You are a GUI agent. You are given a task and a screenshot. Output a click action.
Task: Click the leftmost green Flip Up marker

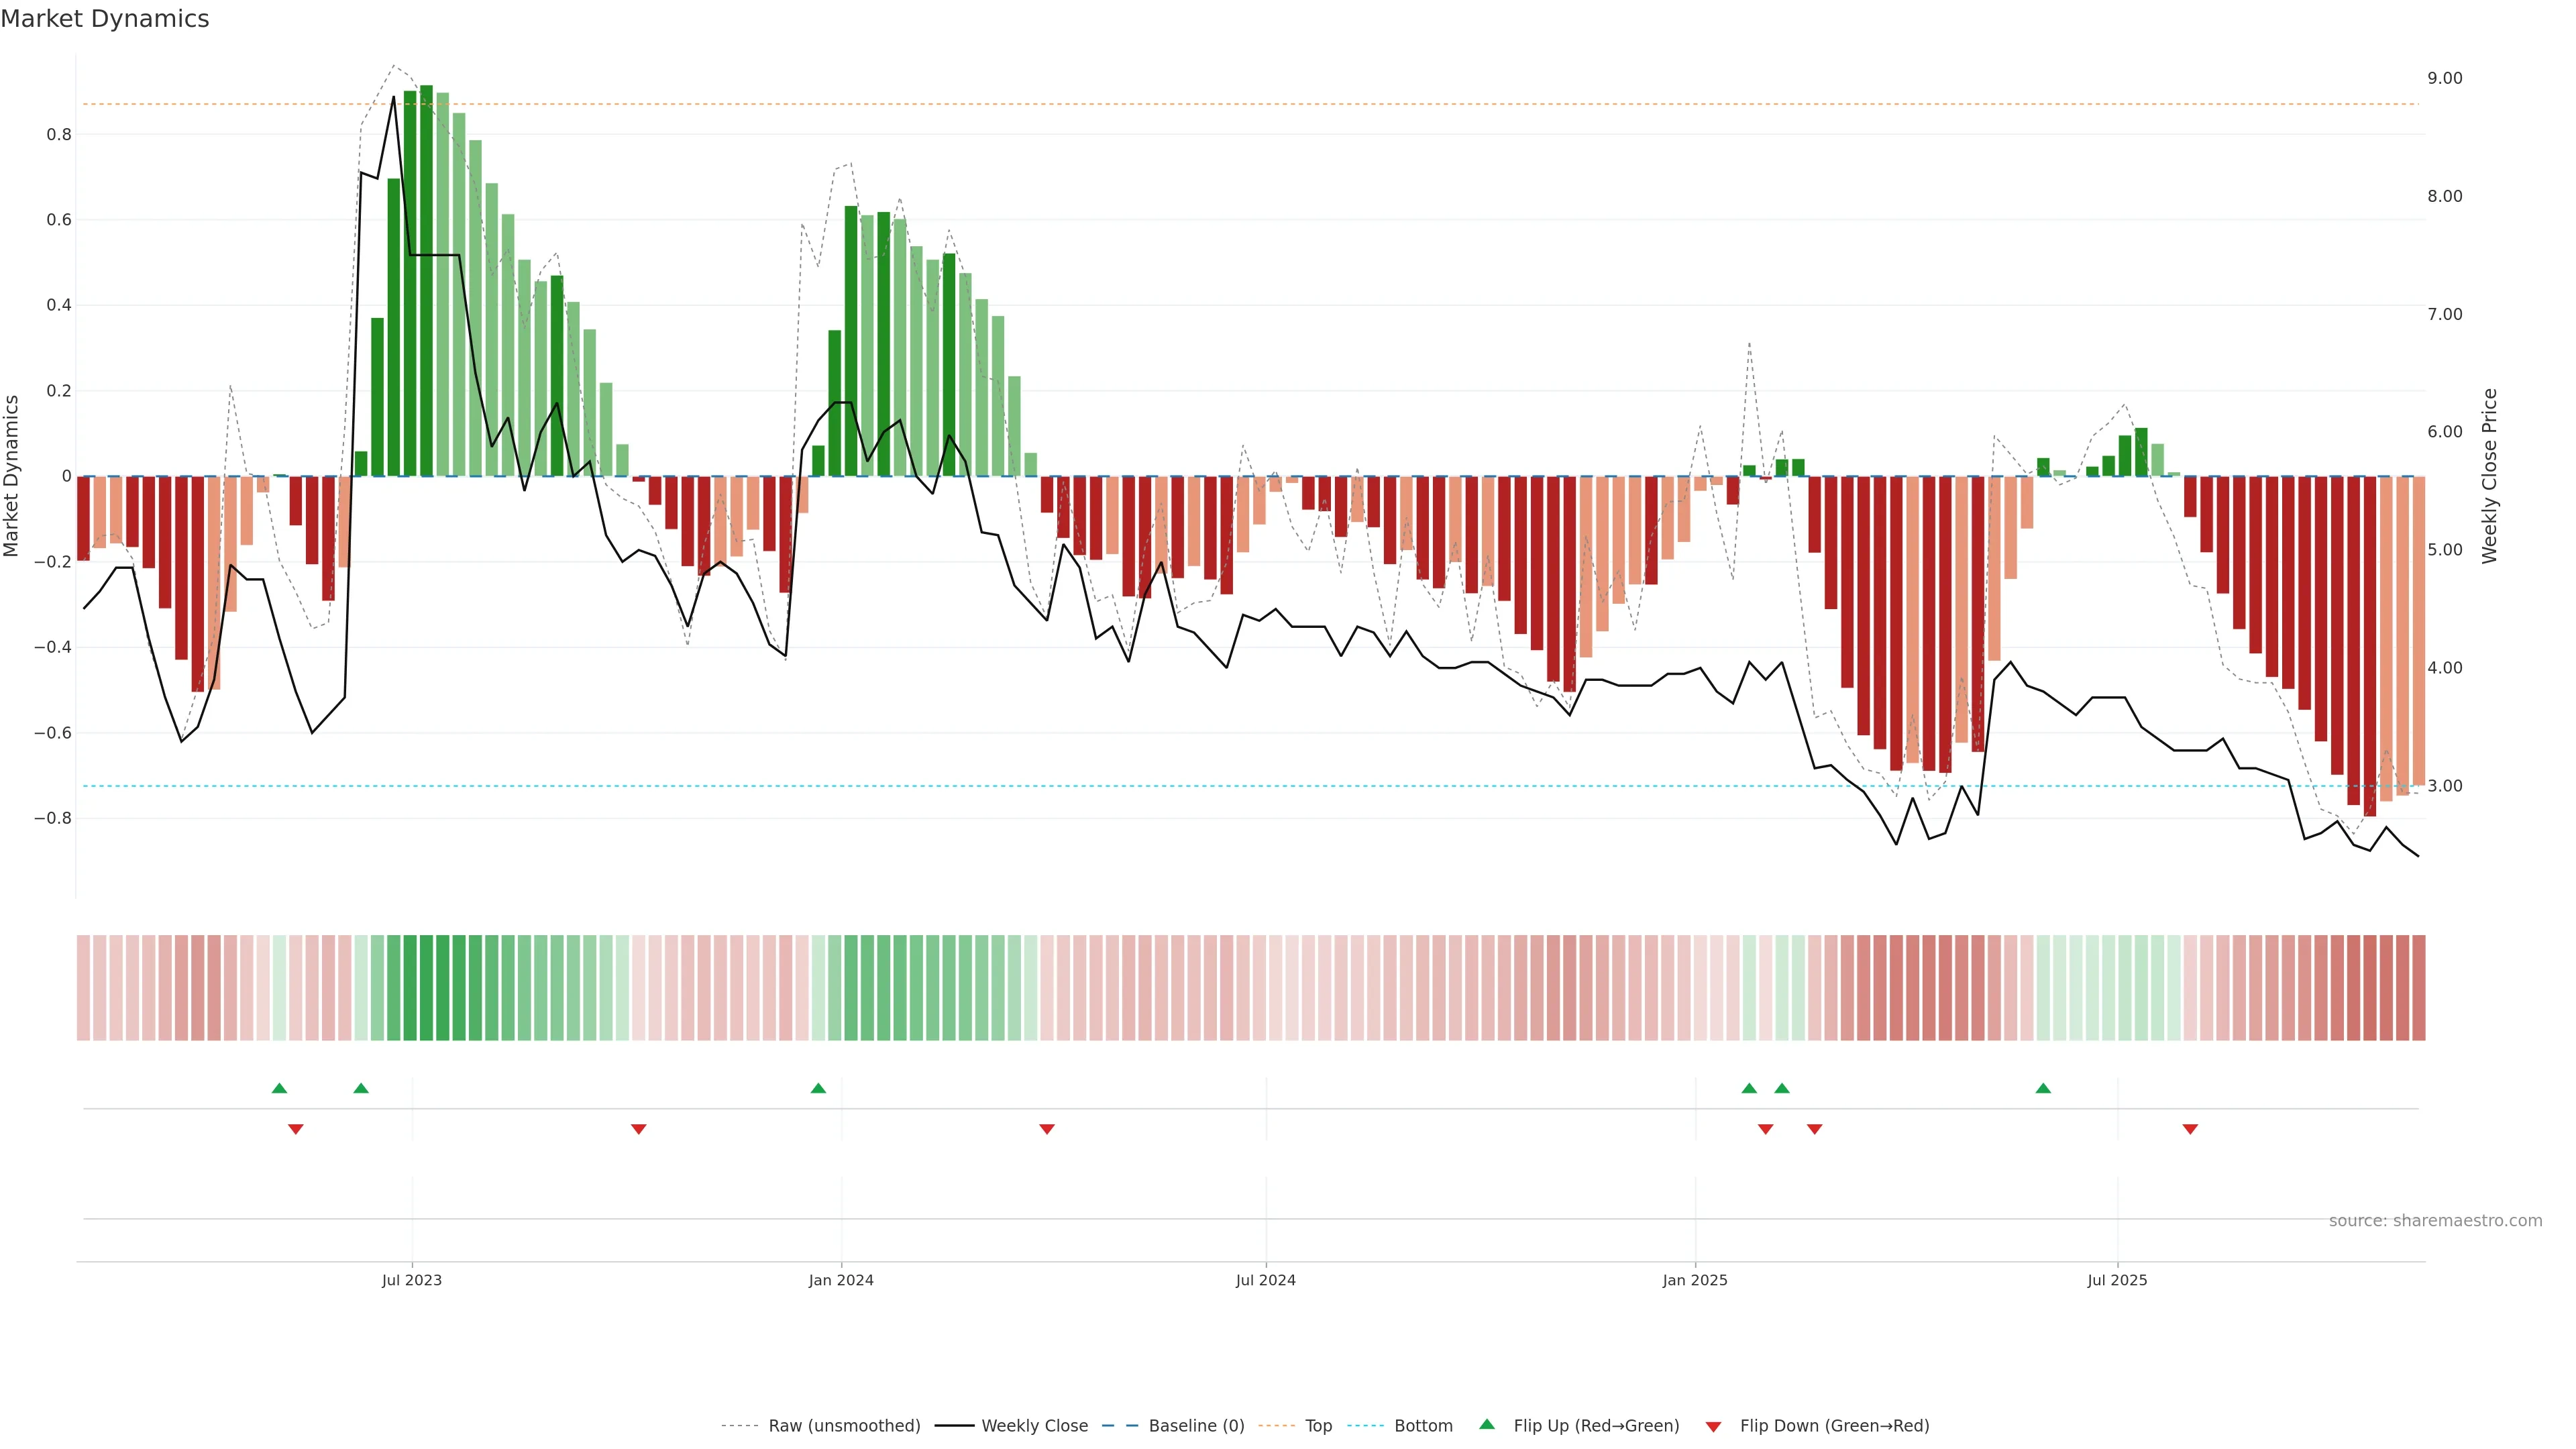(279, 1088)
